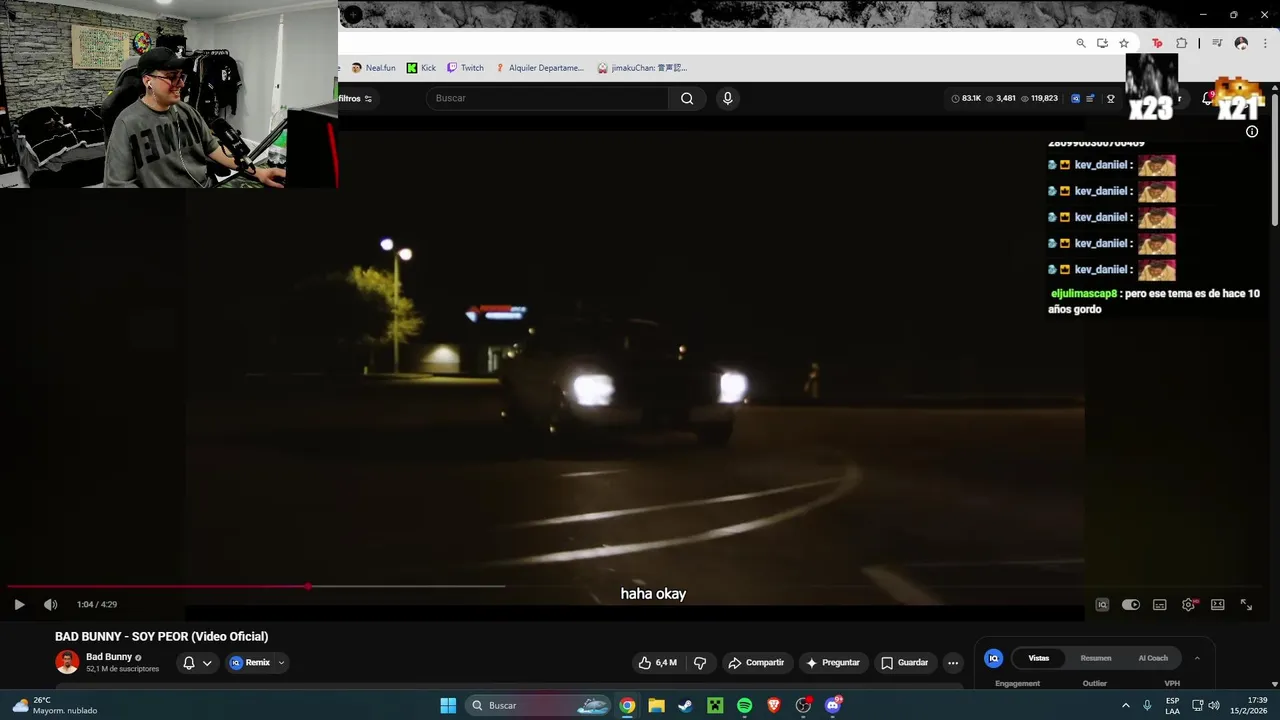Click the vidIQ blue icon in the stats bar
The width and height of the screenshot is (1280, 720).
tap(1075, 98)
